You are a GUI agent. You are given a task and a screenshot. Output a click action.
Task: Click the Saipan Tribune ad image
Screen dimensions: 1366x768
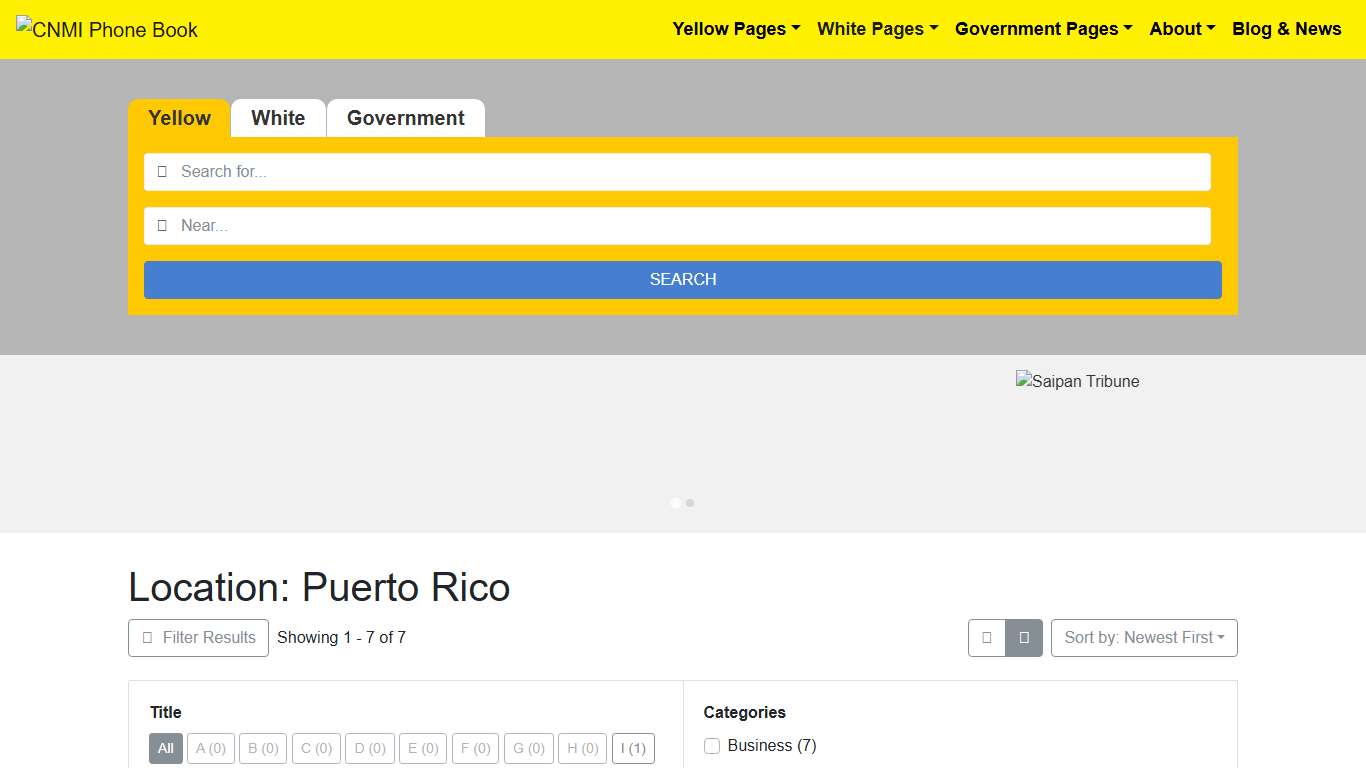1077,381
